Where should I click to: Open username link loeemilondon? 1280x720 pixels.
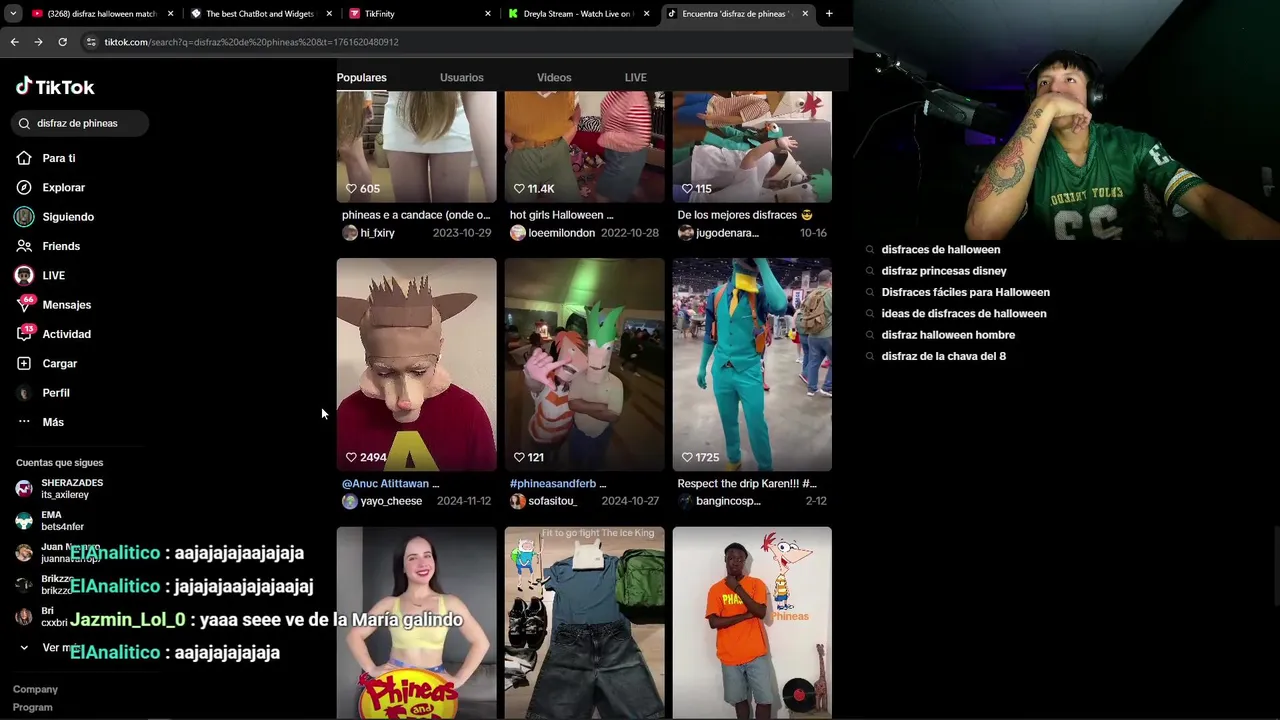(x=561, y=233)
